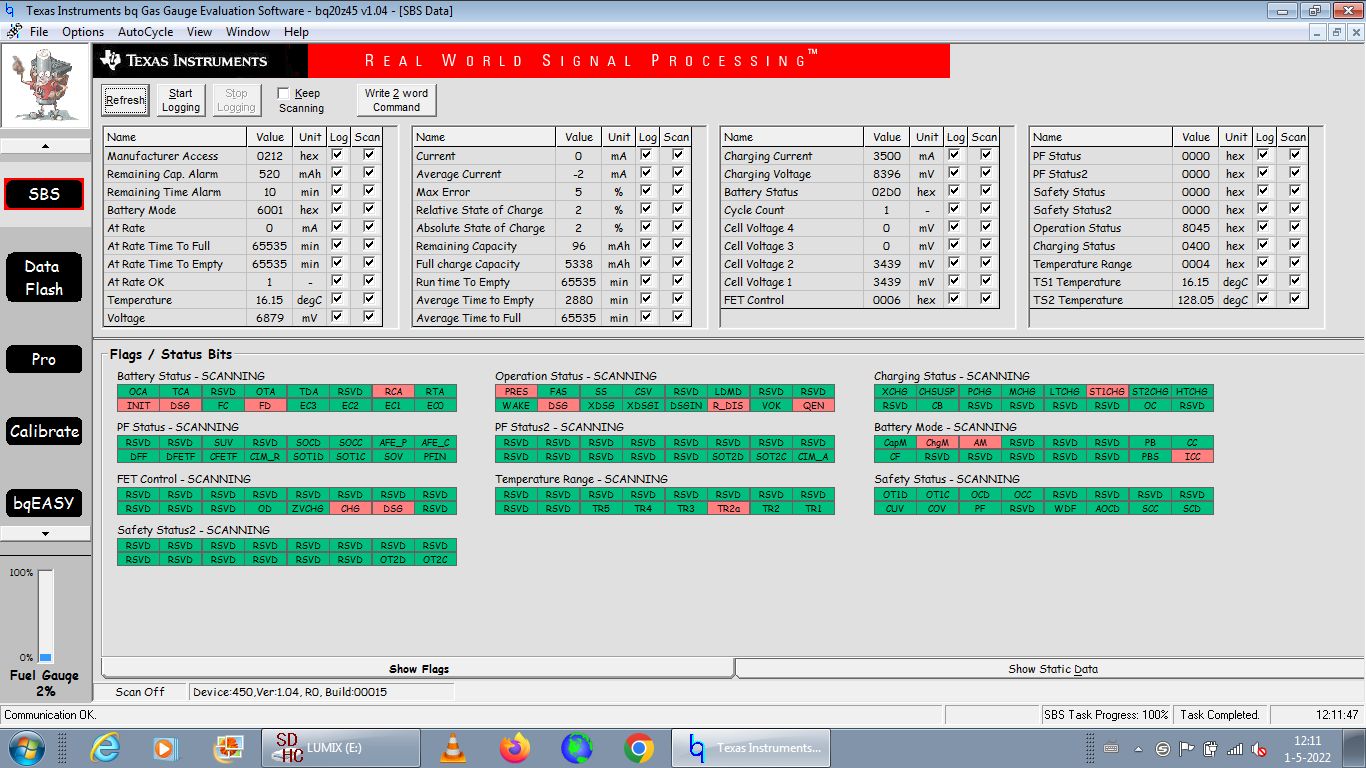Click the red ST1CHG bit in Charging Status
The width and height of the screenshot is (1366, 768).
[x=1107, y=392]
